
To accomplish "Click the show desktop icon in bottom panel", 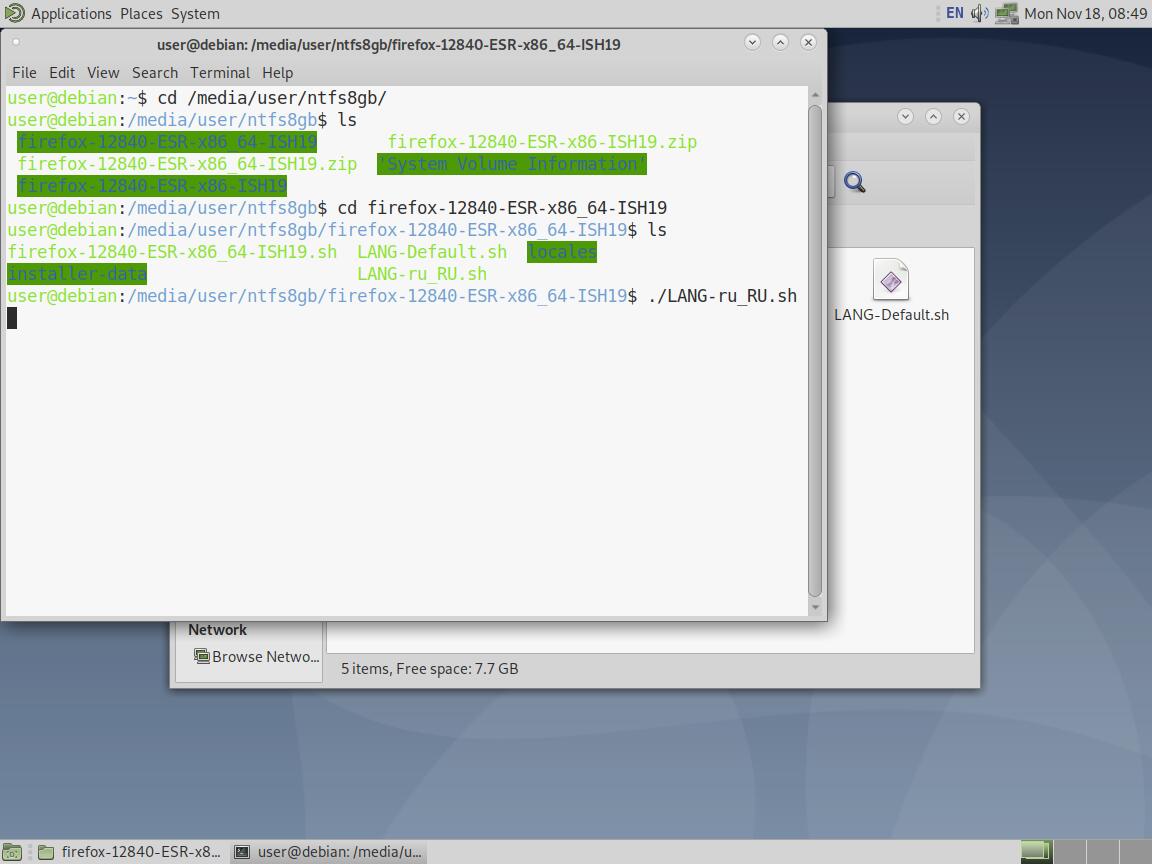I will coord(12,852).
